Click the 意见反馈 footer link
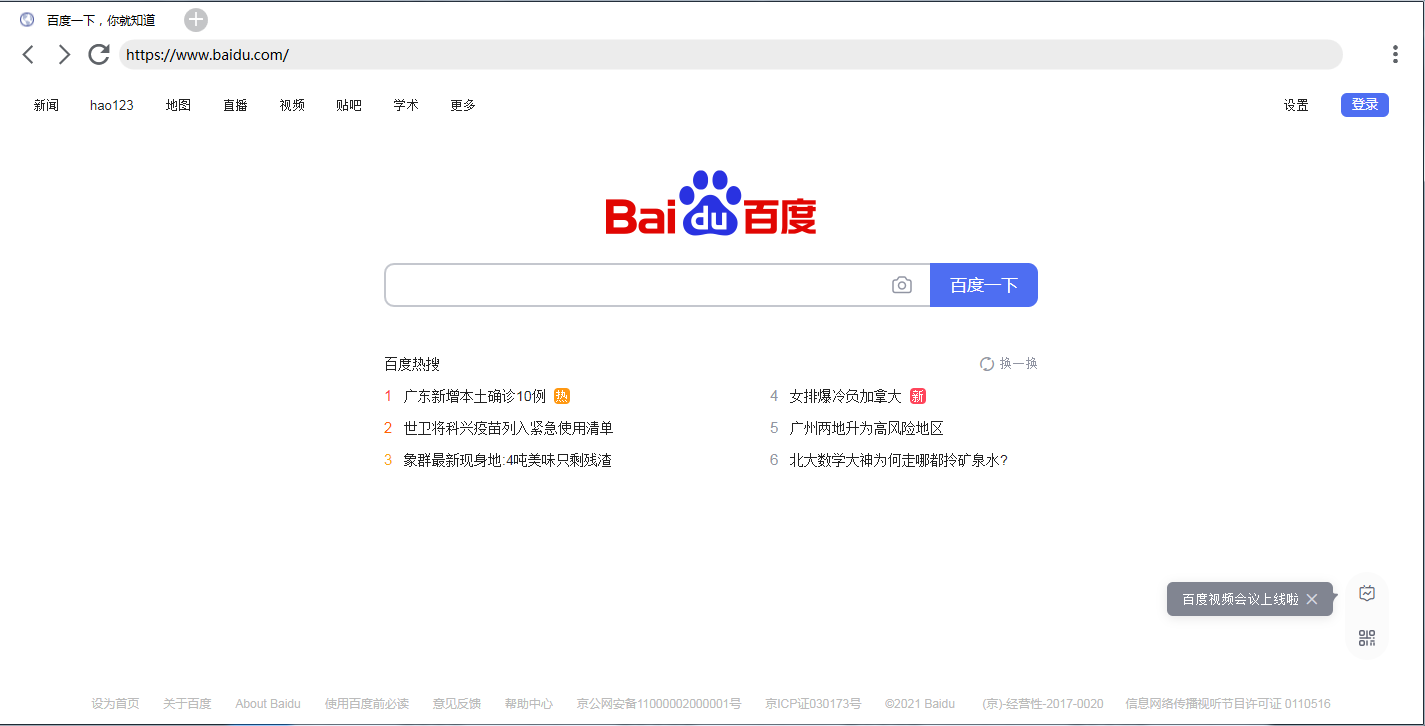 coord(457,704)
